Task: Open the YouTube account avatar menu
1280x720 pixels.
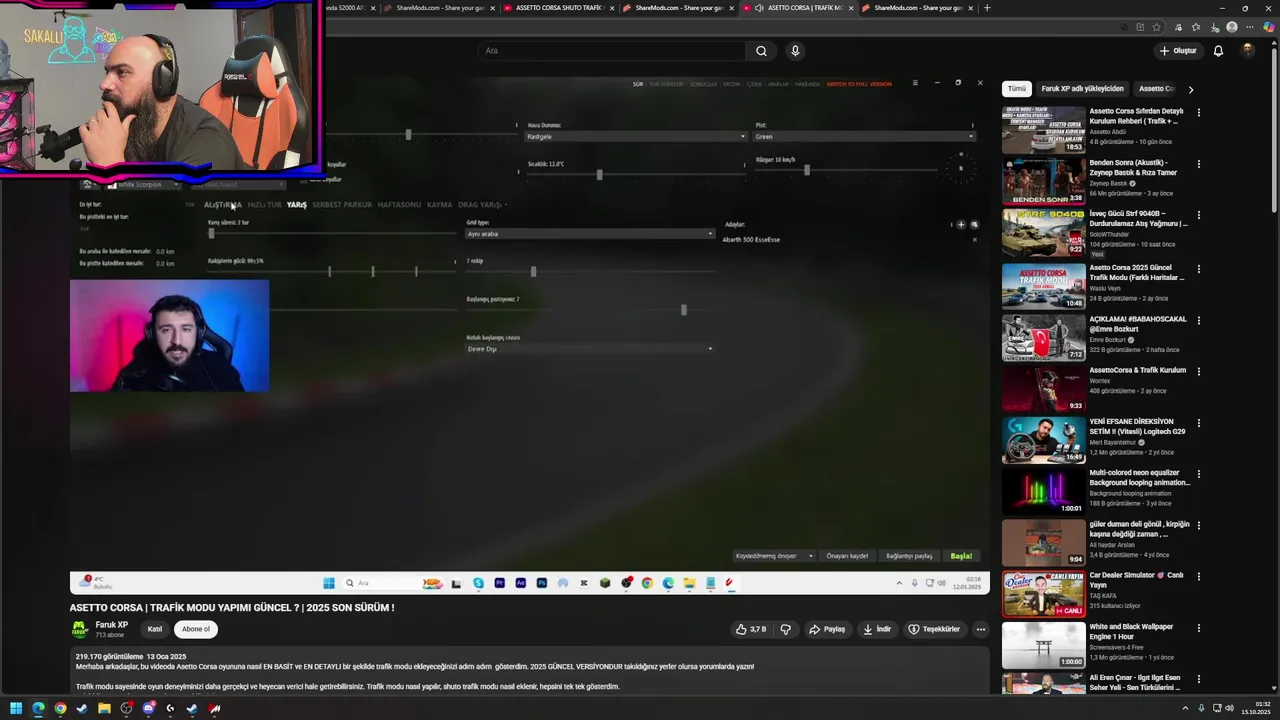Action: click(x=1248, y=51)
